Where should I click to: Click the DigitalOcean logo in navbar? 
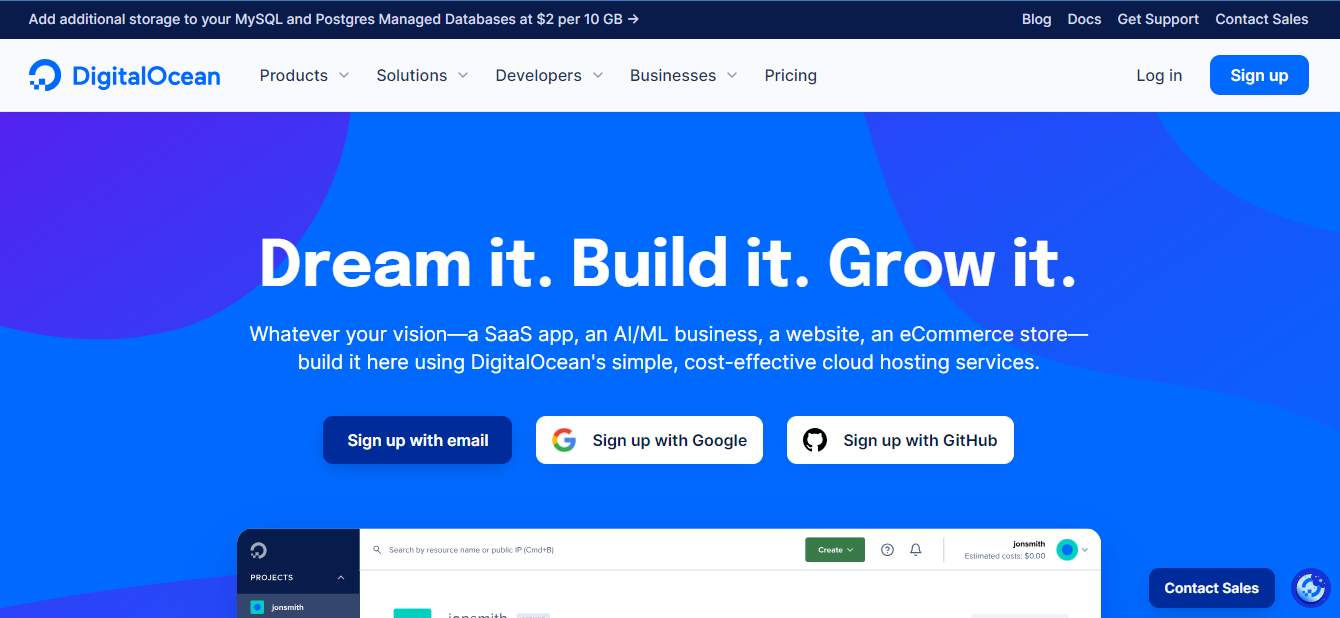(x=124, y=76)
